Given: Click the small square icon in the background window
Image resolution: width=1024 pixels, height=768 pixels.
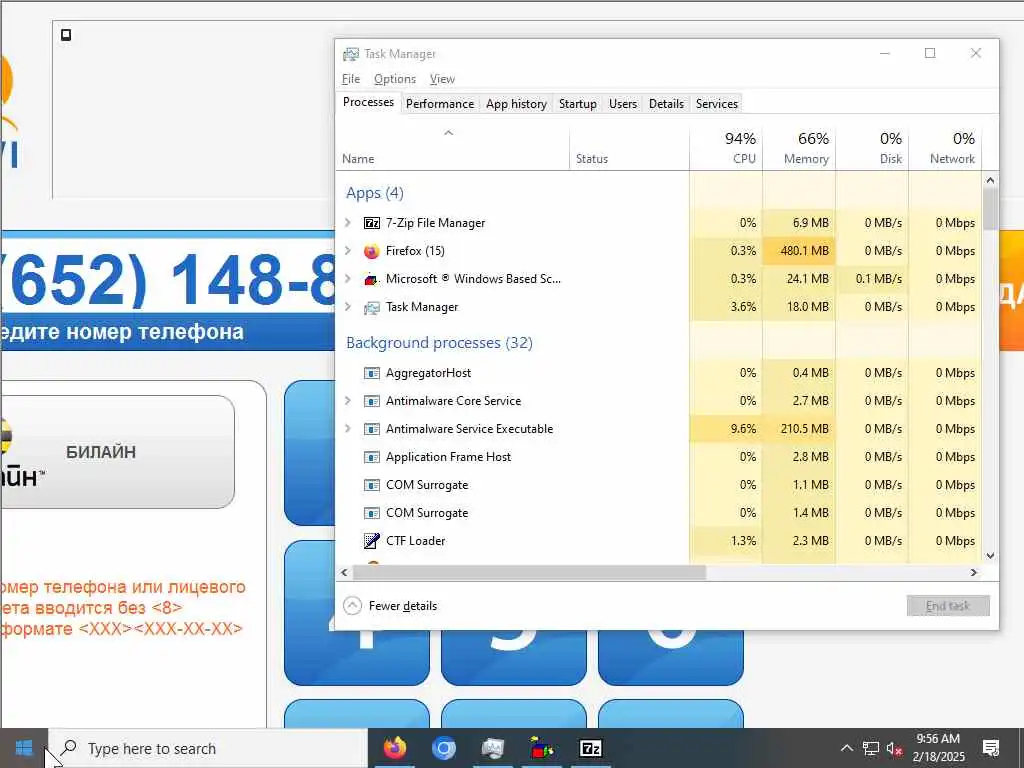Looking at the screenshot, I should 66,35.
